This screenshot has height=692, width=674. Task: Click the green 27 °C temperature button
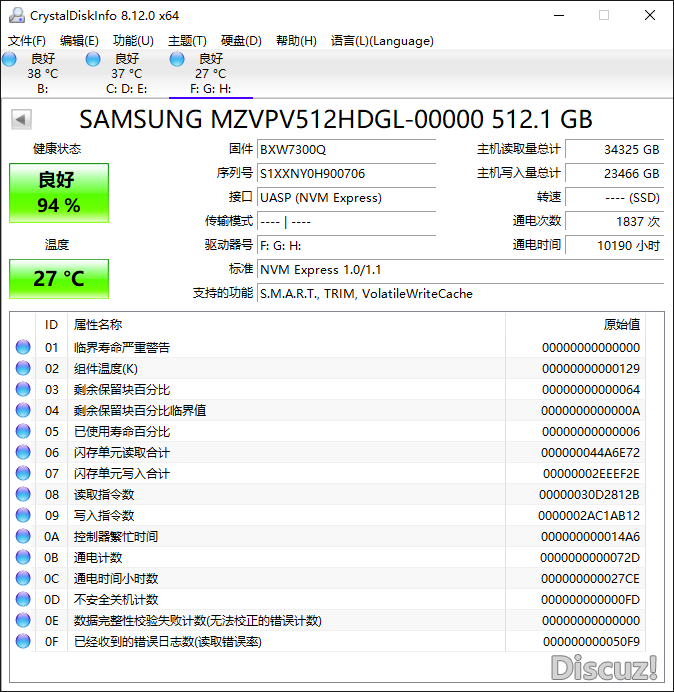pos(59,278)
